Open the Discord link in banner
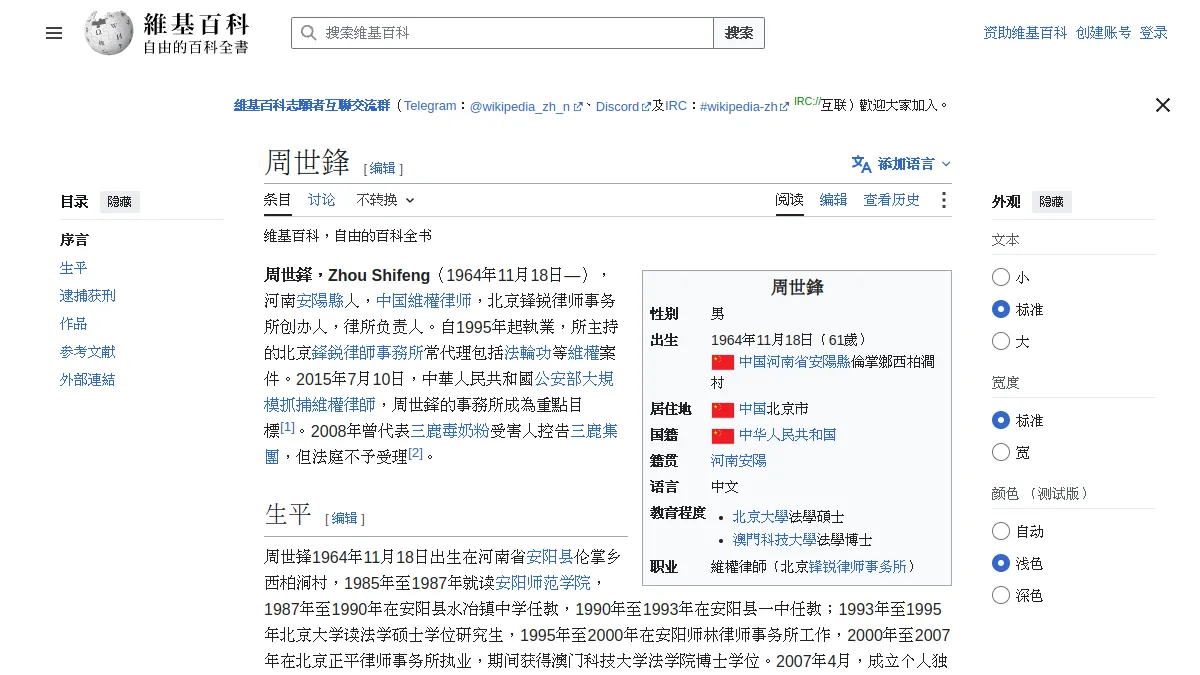The height and width of the screenshot is (675, 1200). (623, 106)
